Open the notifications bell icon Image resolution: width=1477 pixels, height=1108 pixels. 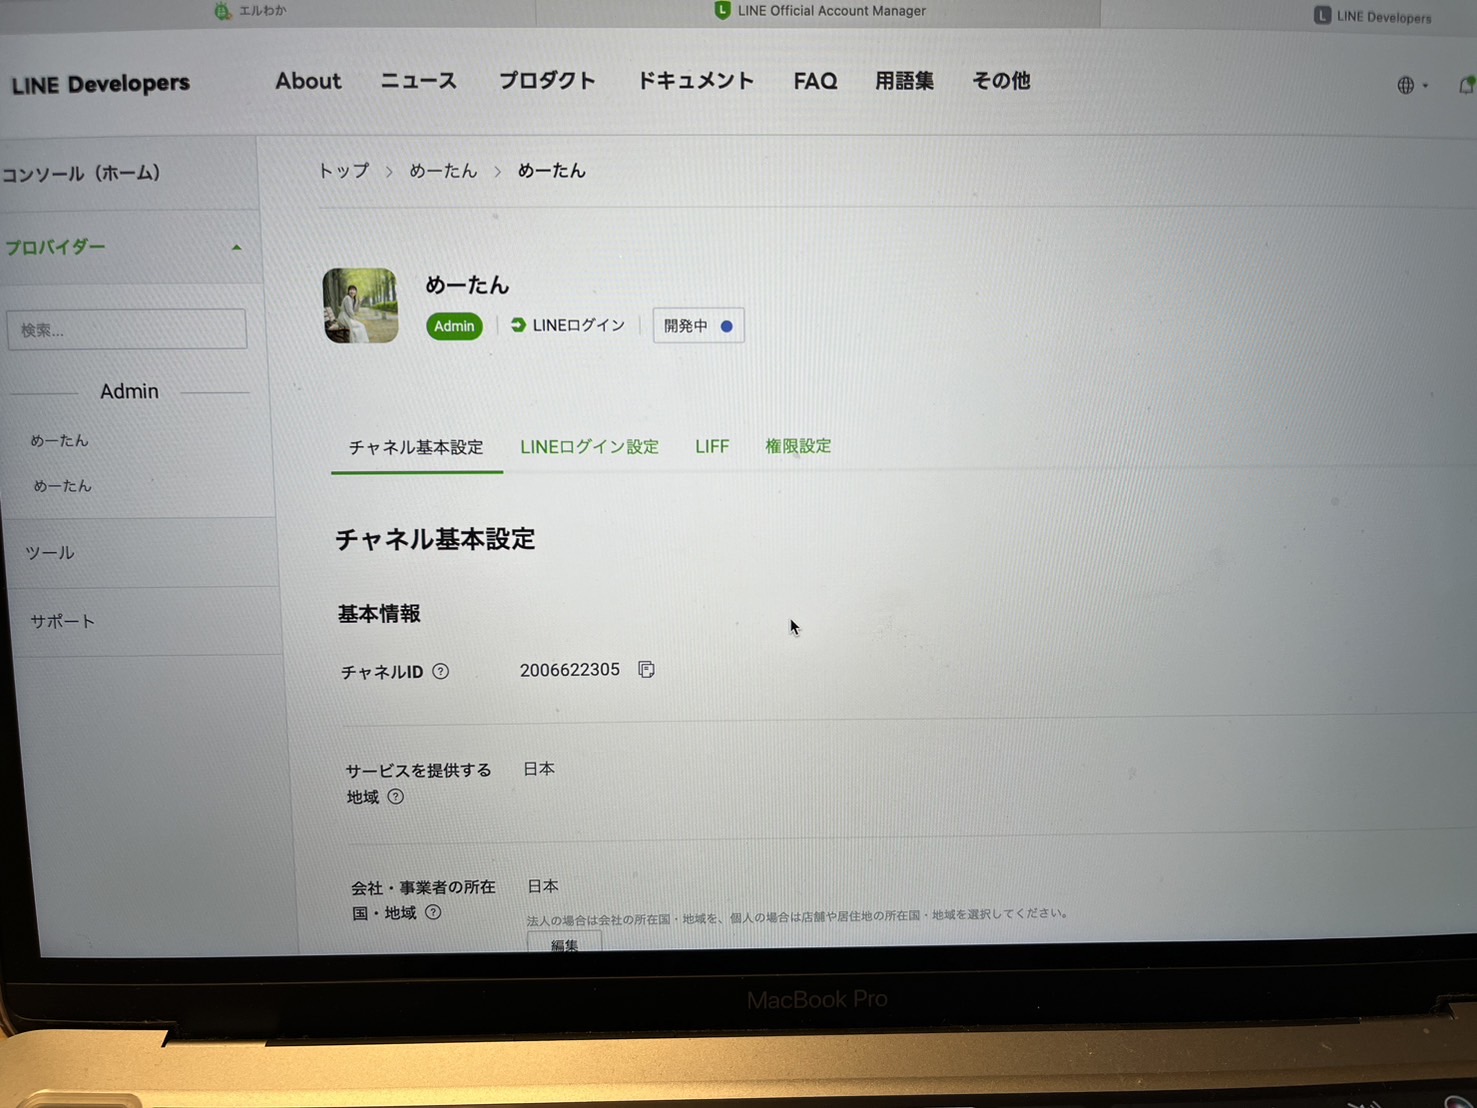[x=1466, y=85]
